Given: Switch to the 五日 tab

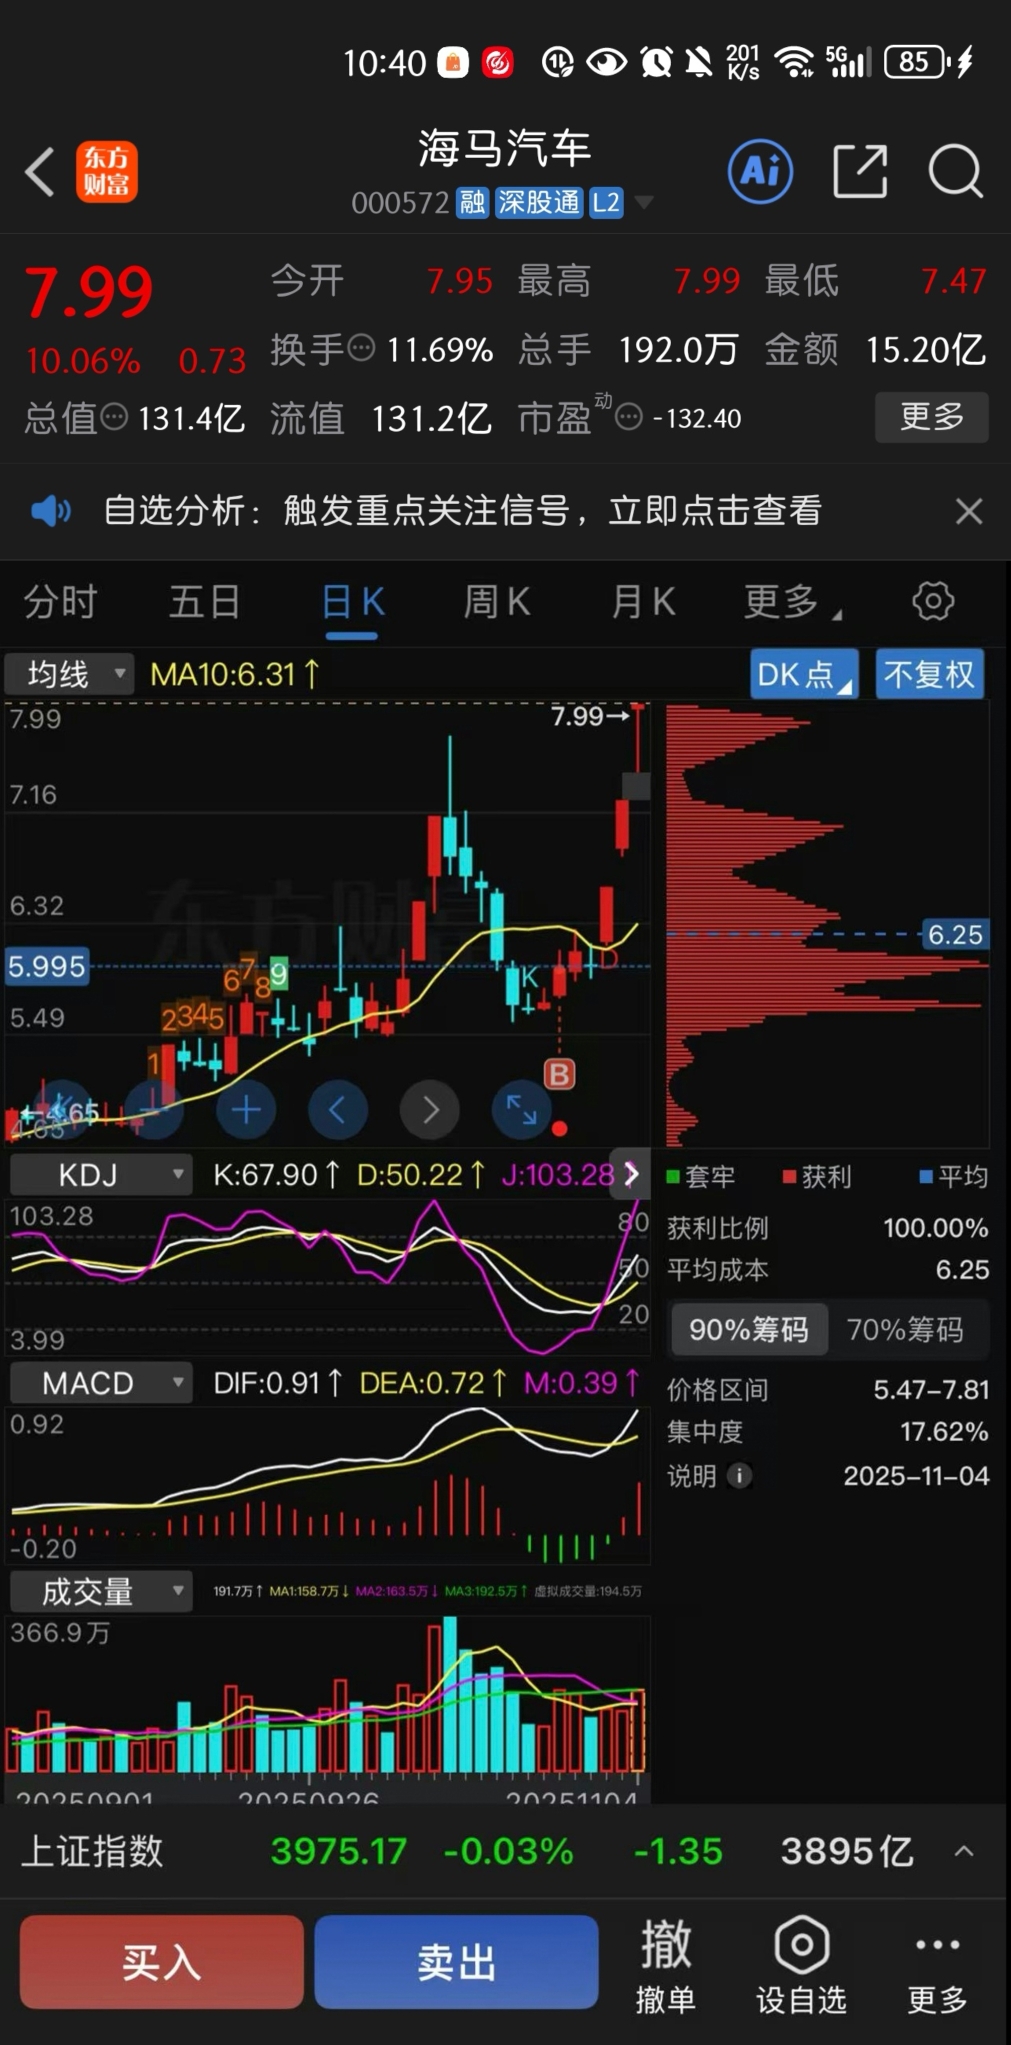Looking at the screenshot, I should 205,602.
